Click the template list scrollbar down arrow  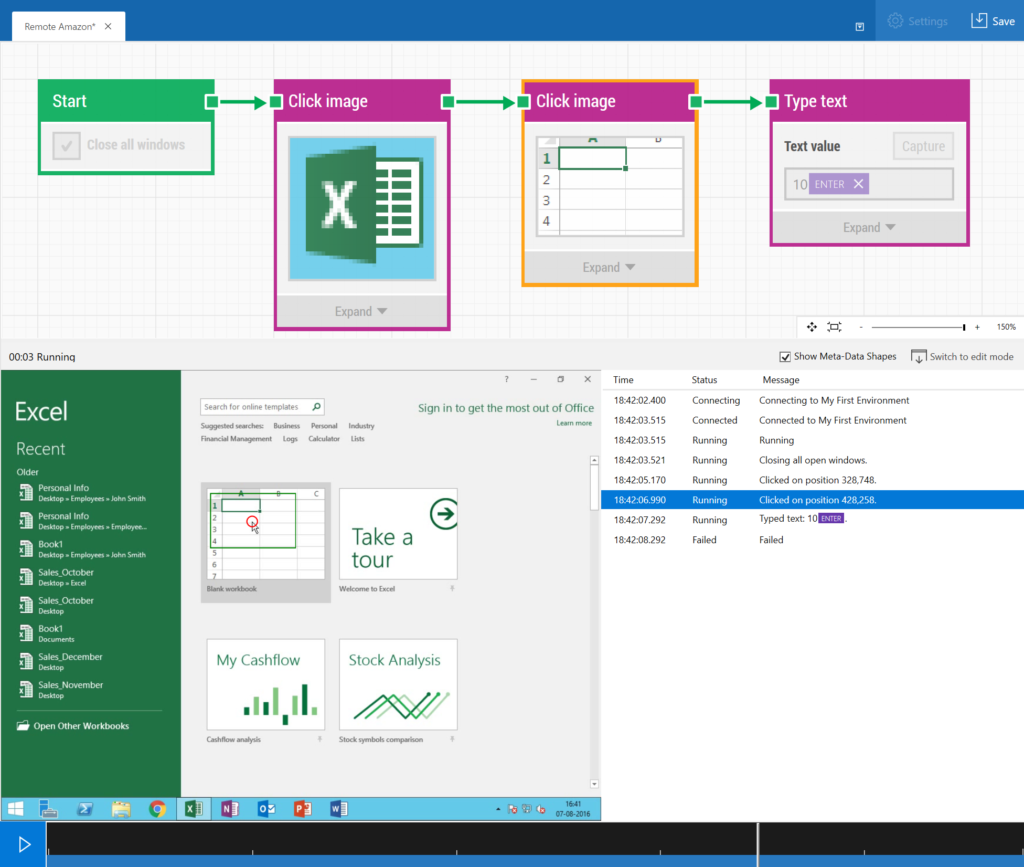tap(594, 784)
